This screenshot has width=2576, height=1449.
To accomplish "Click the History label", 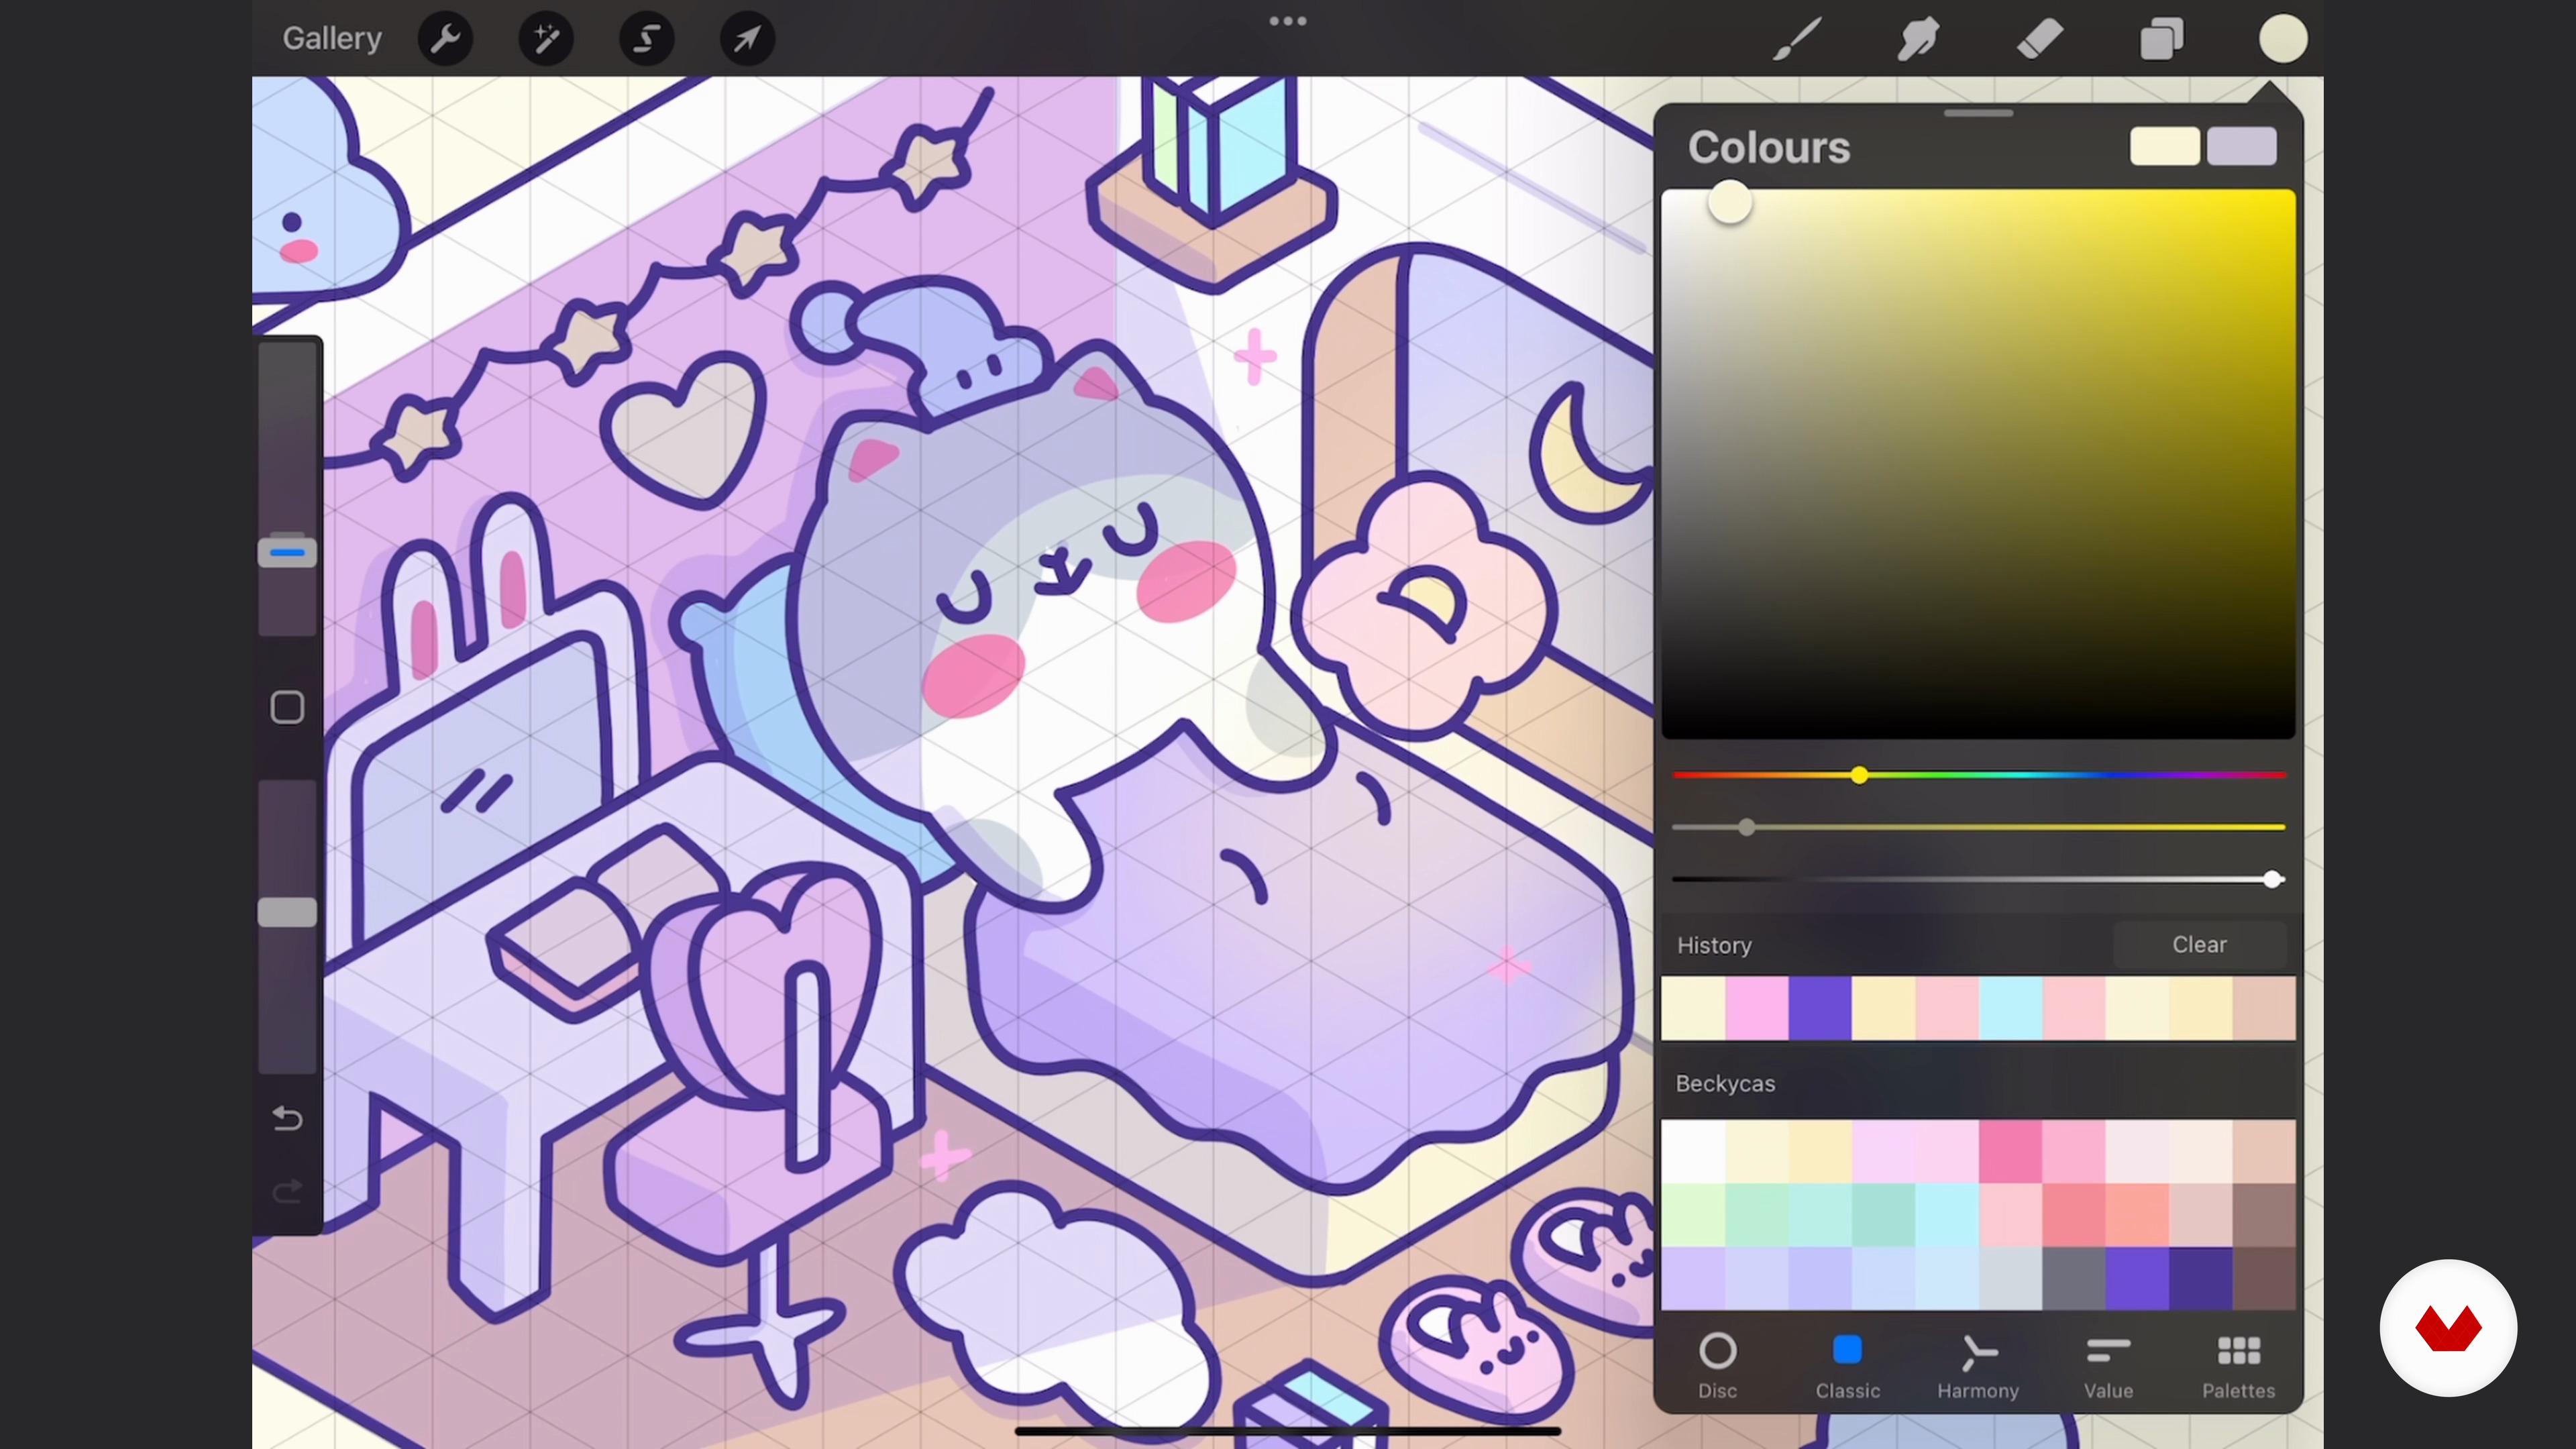I will coord(1714,945).
